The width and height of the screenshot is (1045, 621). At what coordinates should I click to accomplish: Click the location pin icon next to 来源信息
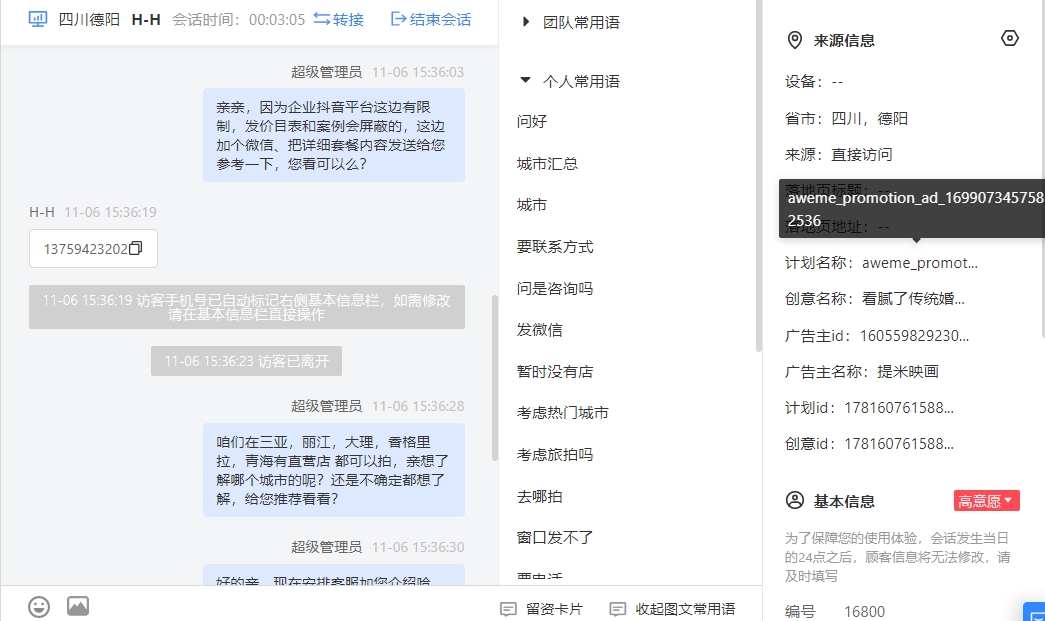794,40
